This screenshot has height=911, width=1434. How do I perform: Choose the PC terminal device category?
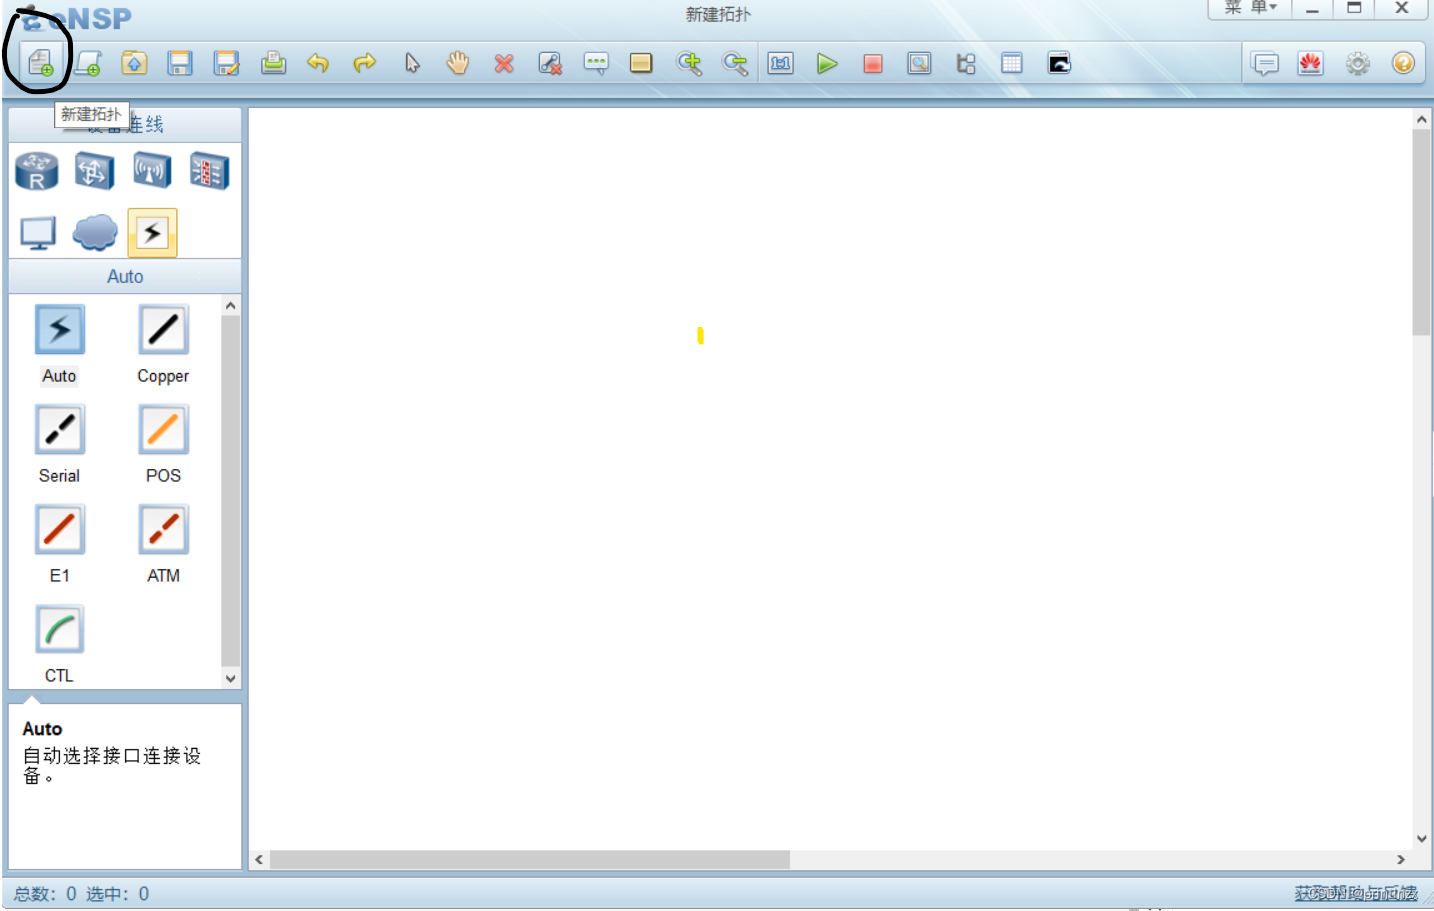click(x=38, y=234)
